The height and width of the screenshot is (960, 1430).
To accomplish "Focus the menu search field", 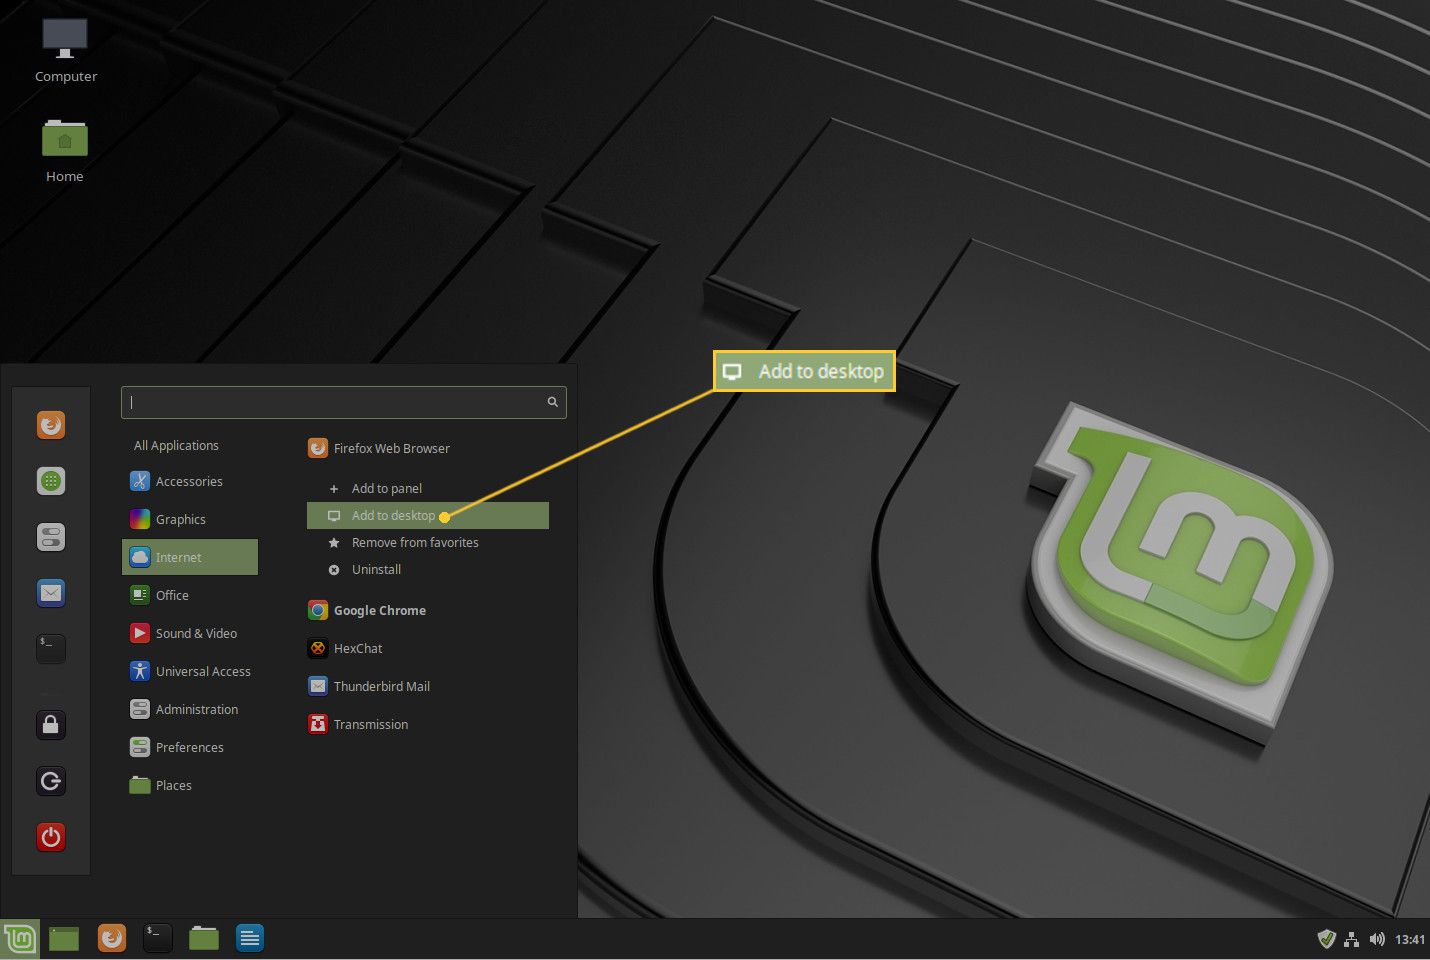I will (344, 402).
